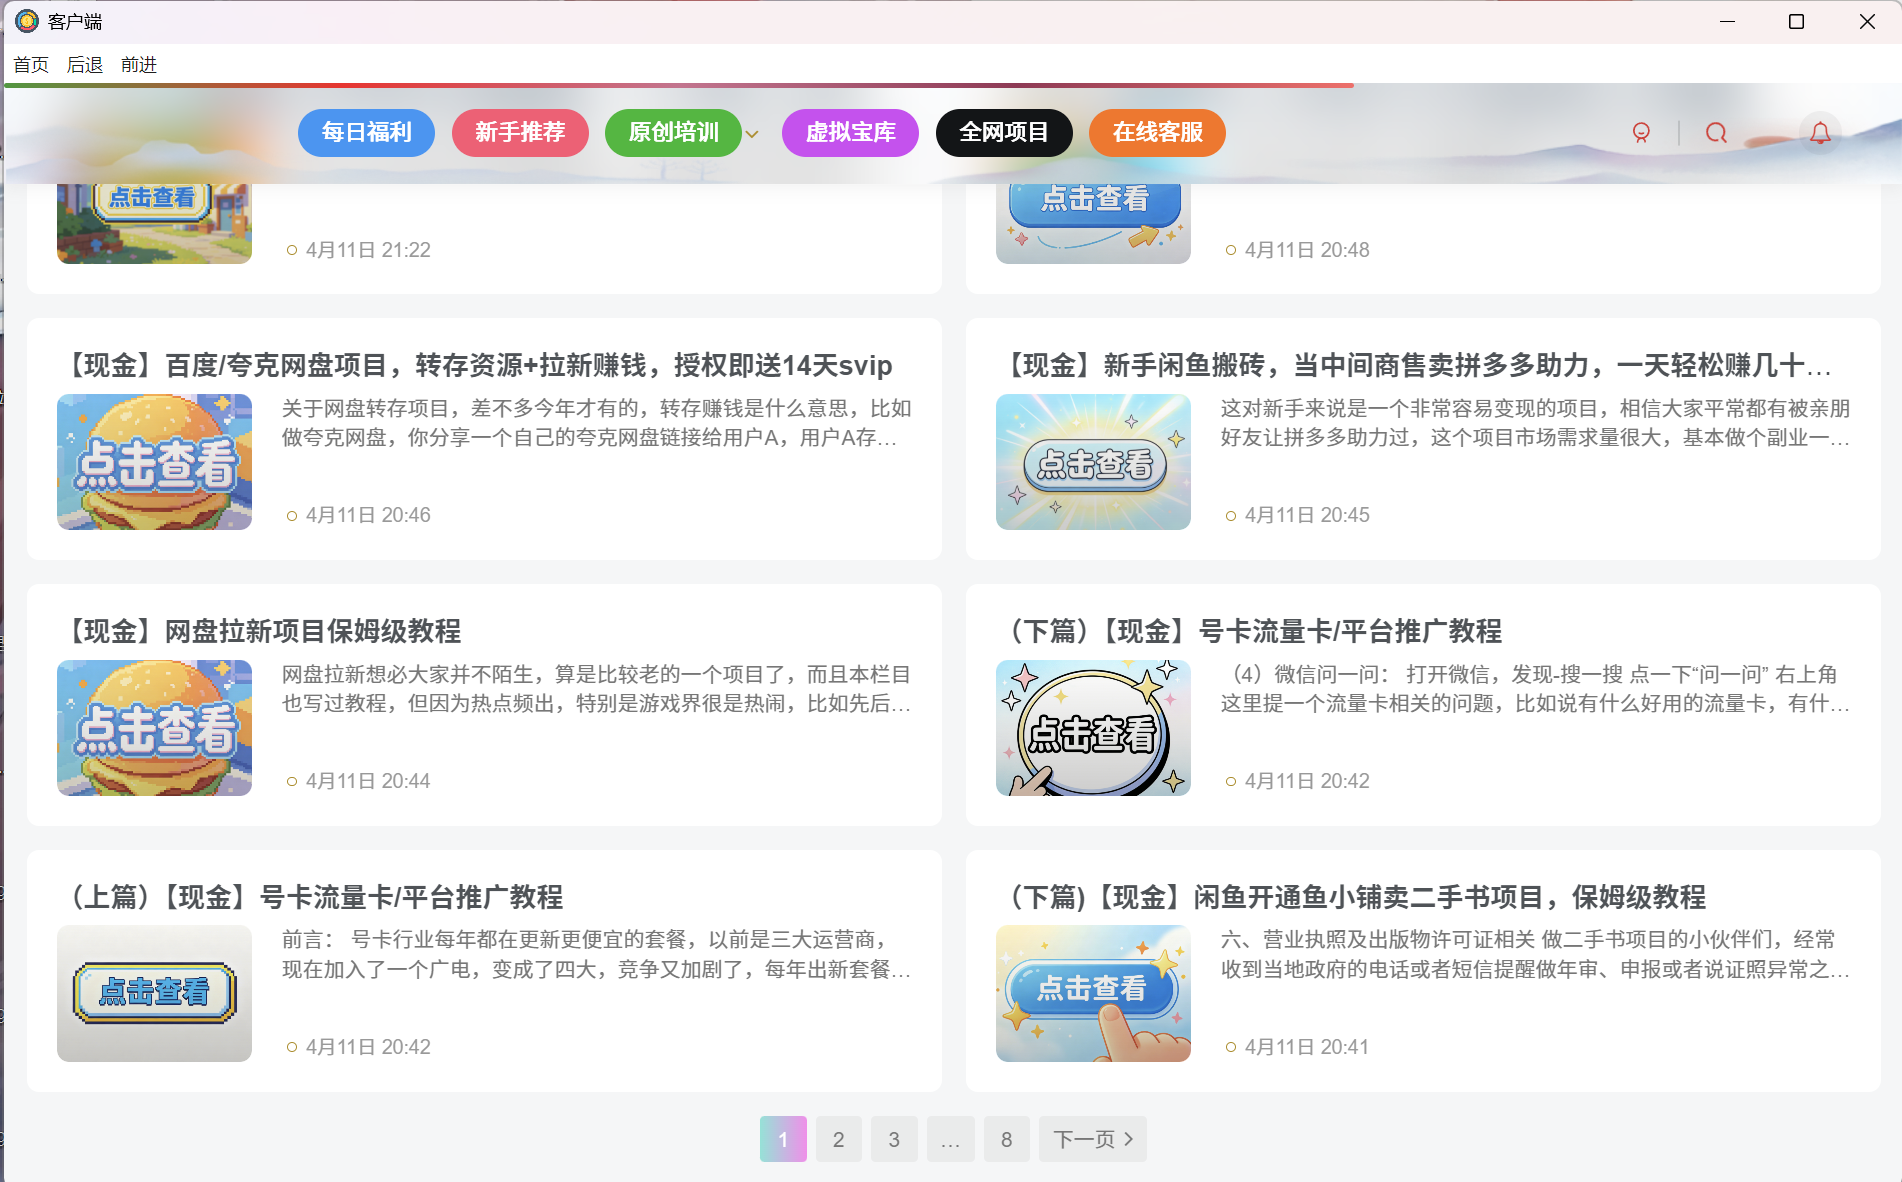Image resolution: width=1902 pixels, height=1182 pixels.
Task: Jump to page 8
Action: tap(1006, 1139)
